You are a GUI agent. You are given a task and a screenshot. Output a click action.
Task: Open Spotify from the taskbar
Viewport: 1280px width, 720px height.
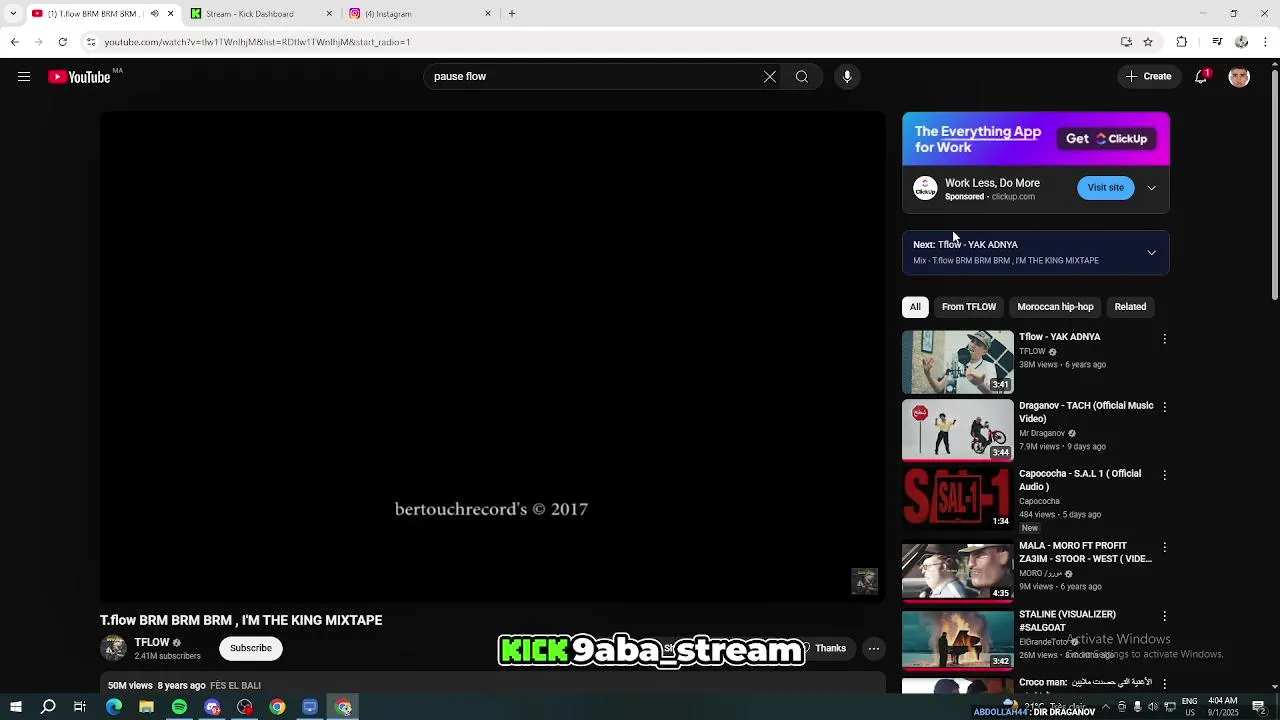coord(179,707)
